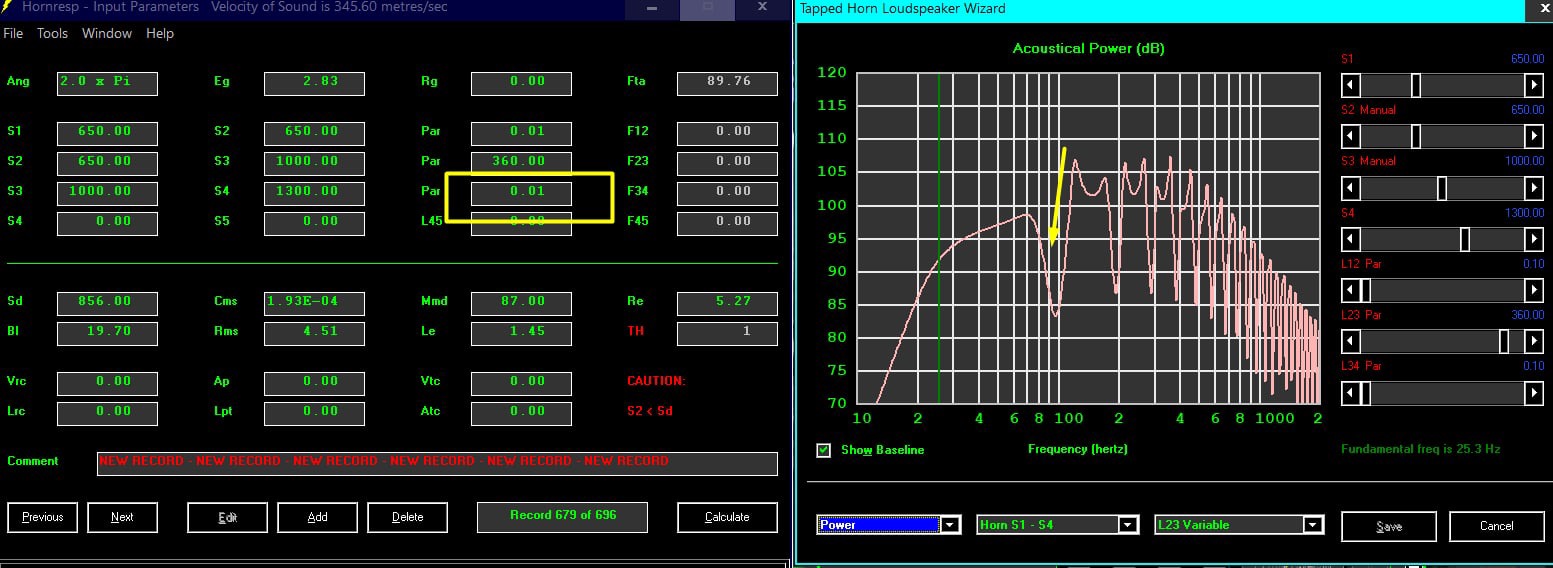Image resolution: width=1553 pixels, height=568 pixels.
Task: Save the Tapped Horn wizard settings
Action: pos(1388,526)
